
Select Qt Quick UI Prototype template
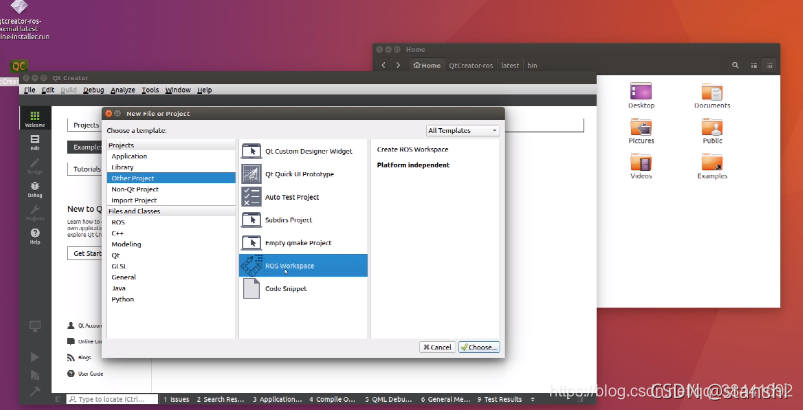coord(303,174)
